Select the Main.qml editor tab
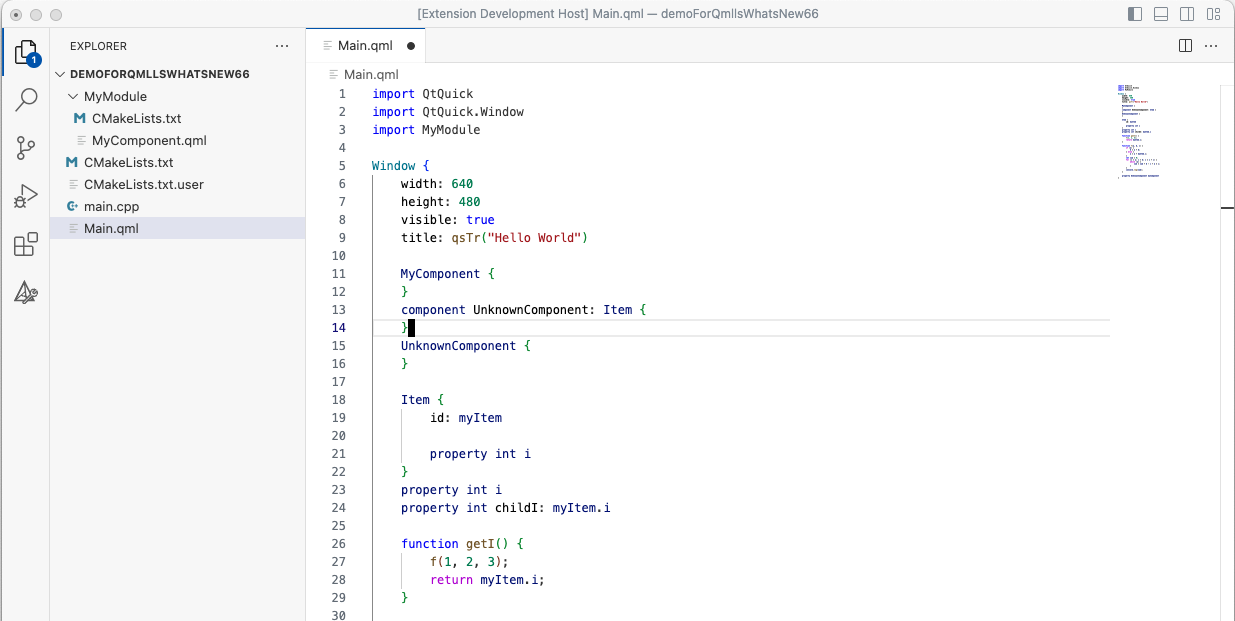Screen dimensions: 1235x621 (x=364, y=46)
